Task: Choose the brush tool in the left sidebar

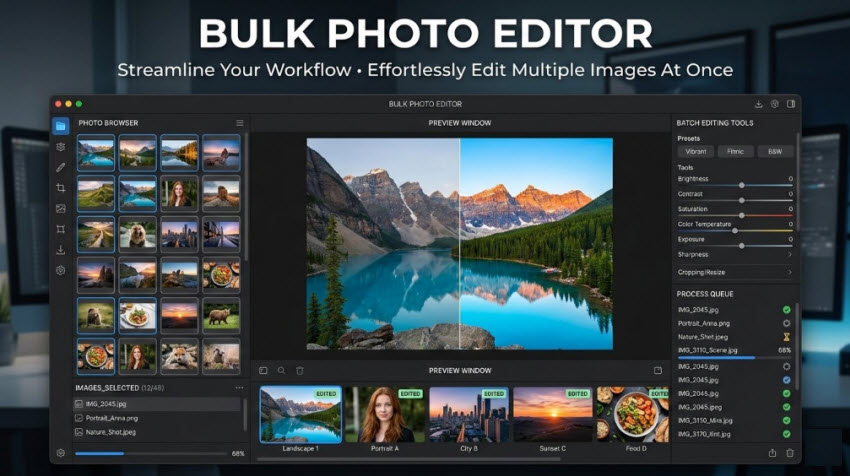Action: pyautogui.click(x=61, y=168)
